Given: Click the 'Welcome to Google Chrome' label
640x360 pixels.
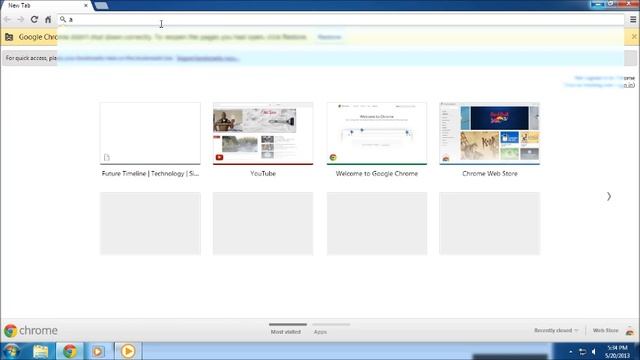Looking at the screenshot, I should [377, 173].
